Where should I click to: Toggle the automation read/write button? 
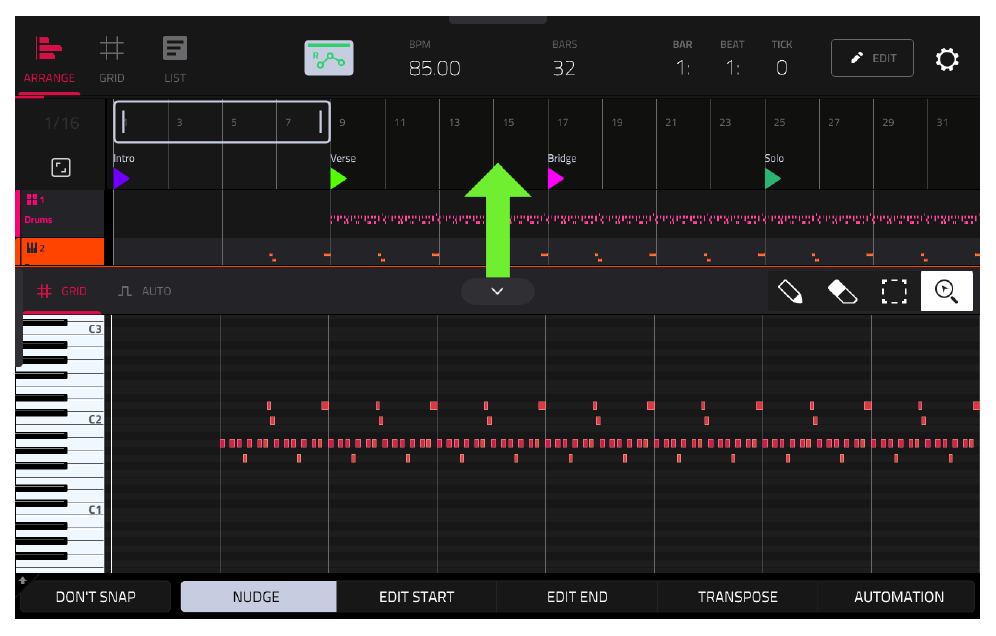[x=328, y=58]
